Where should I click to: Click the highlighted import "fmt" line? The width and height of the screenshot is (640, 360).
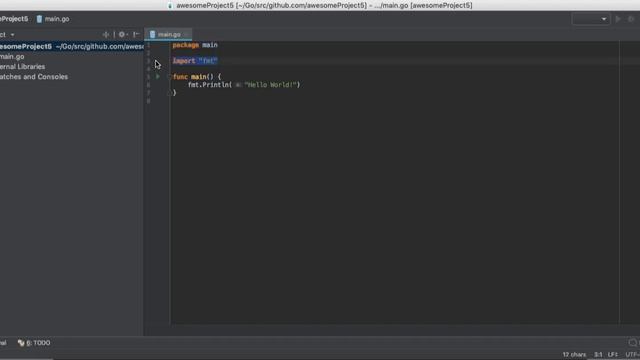coord(195,61)
